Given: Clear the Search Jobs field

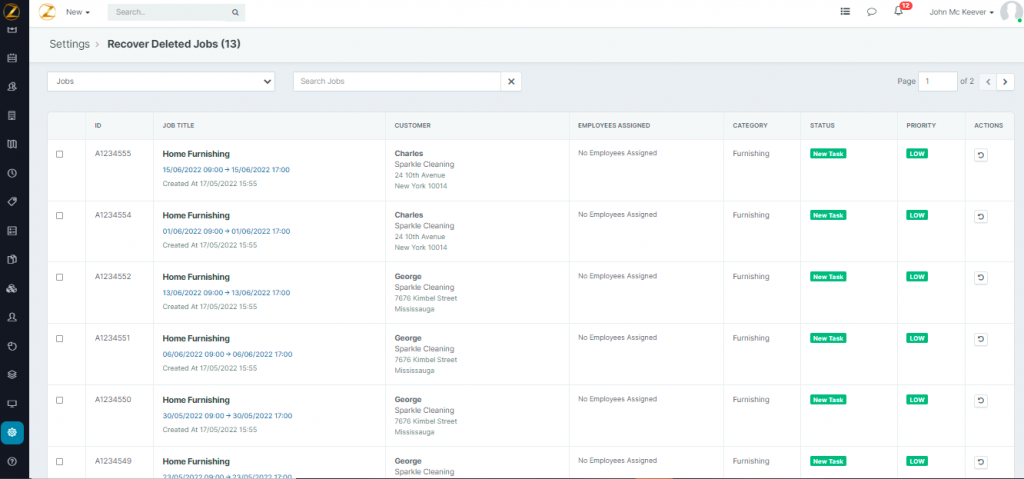Looking at the screenshot, I should click(x=511, y=81).
